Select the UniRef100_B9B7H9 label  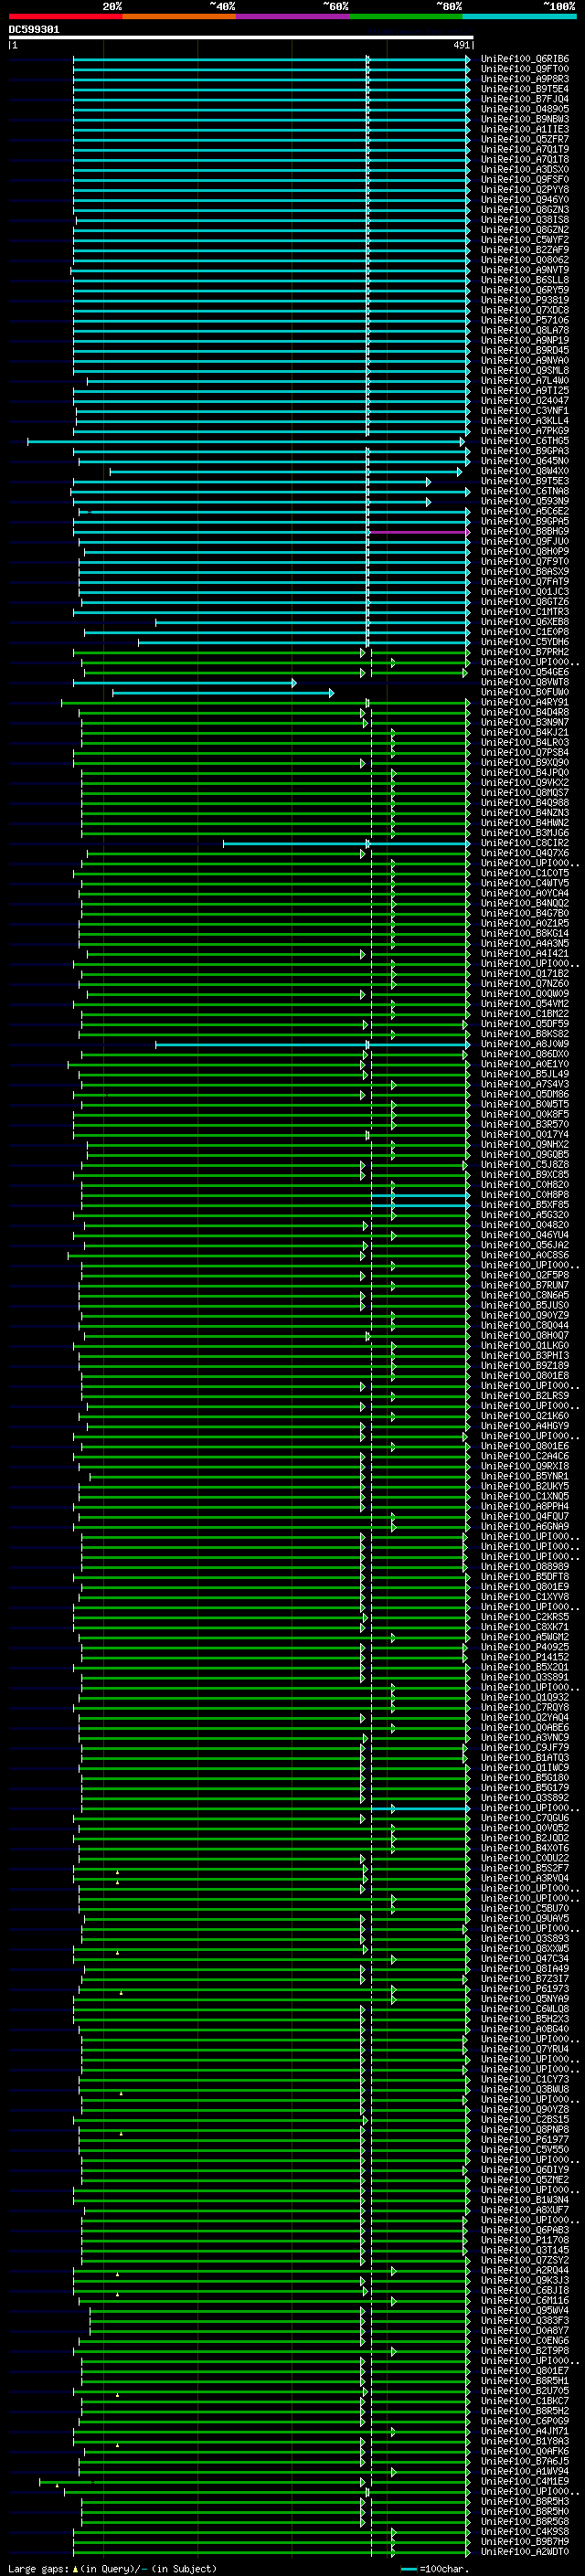click(525, 2541)
